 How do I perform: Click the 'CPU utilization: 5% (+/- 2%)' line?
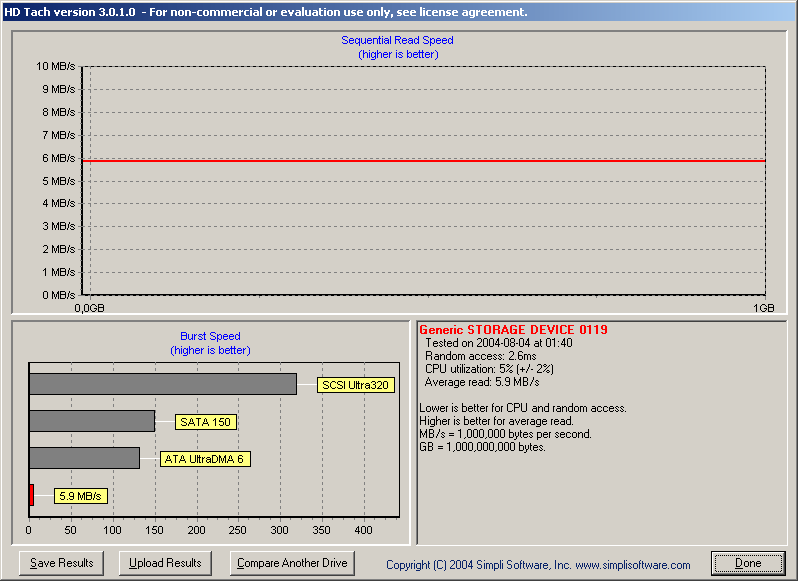489,369
